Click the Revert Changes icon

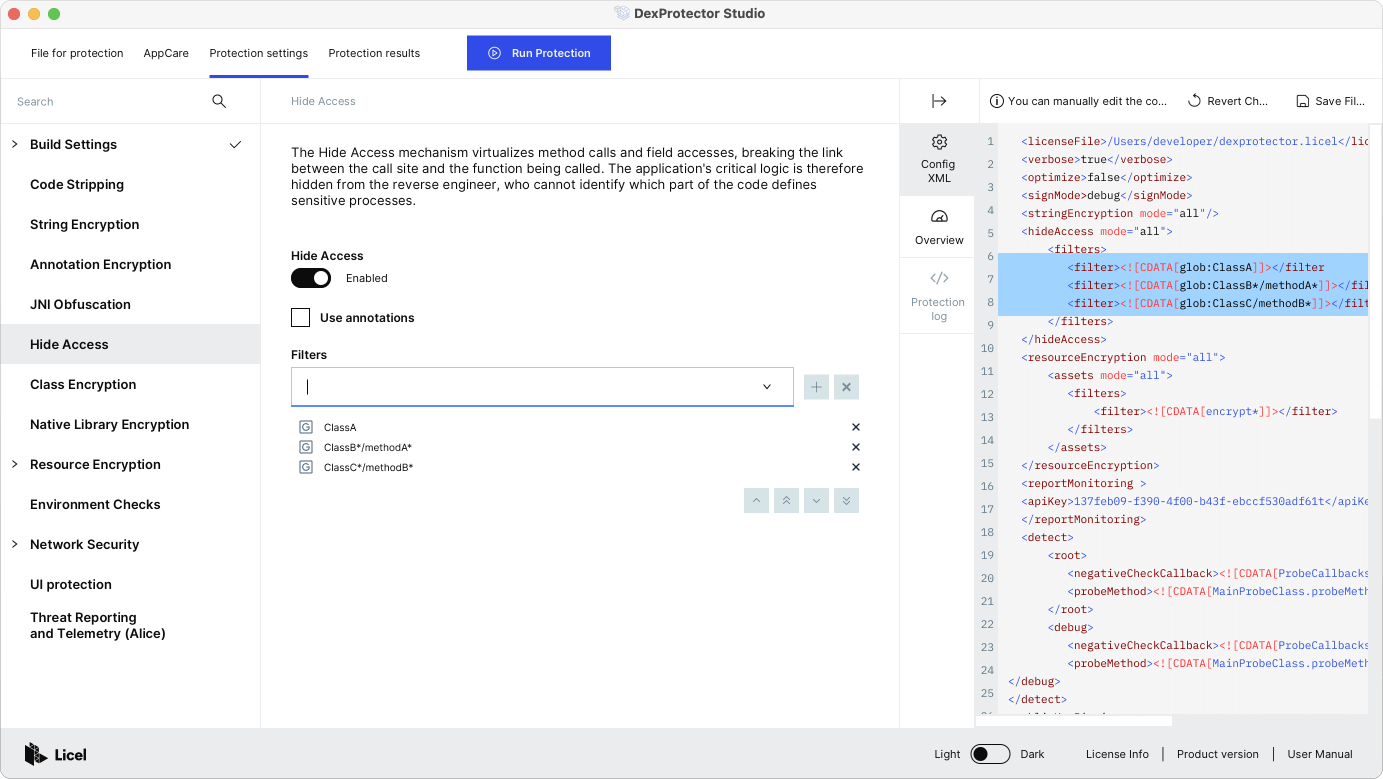(1194, 101)
